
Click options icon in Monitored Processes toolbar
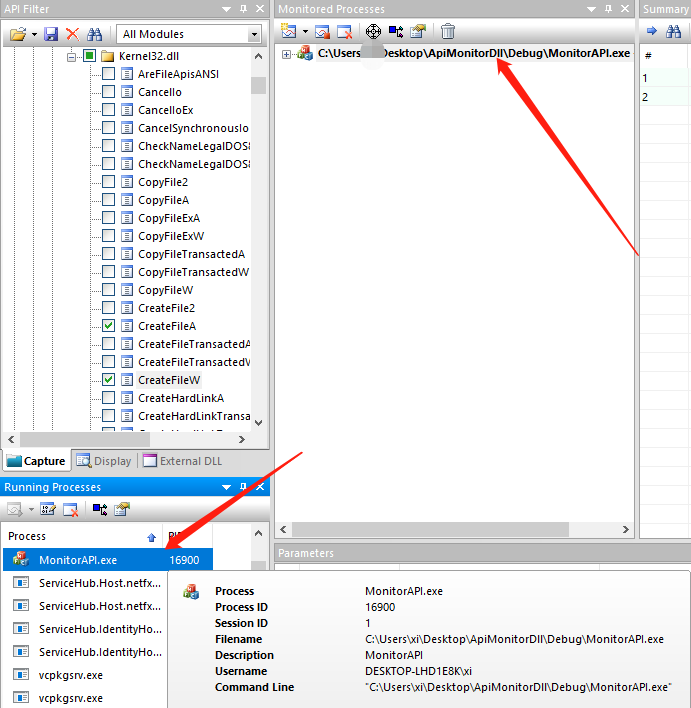pyautogui.click(x=418, y=31)
